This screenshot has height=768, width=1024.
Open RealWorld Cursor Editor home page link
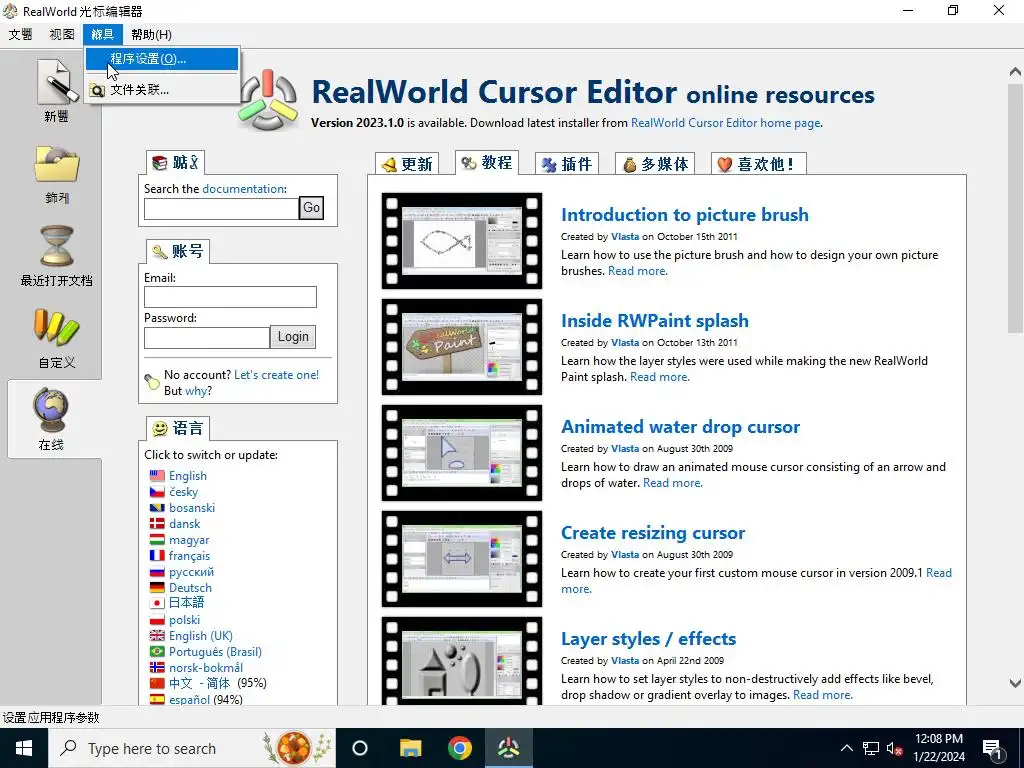pyautogui.click(x=726, y=123)
